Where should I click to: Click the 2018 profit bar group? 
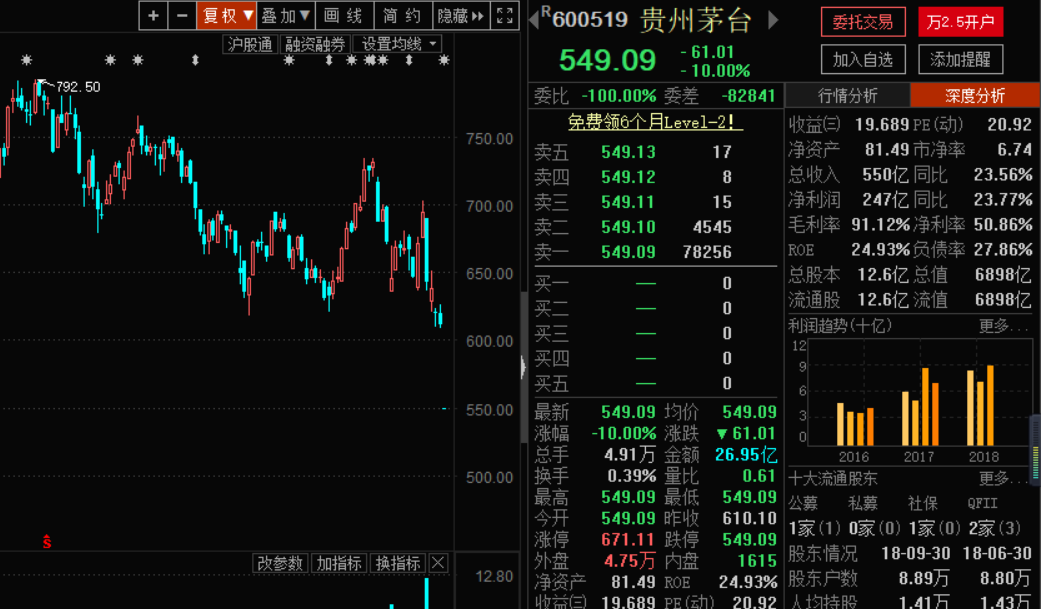981,405
